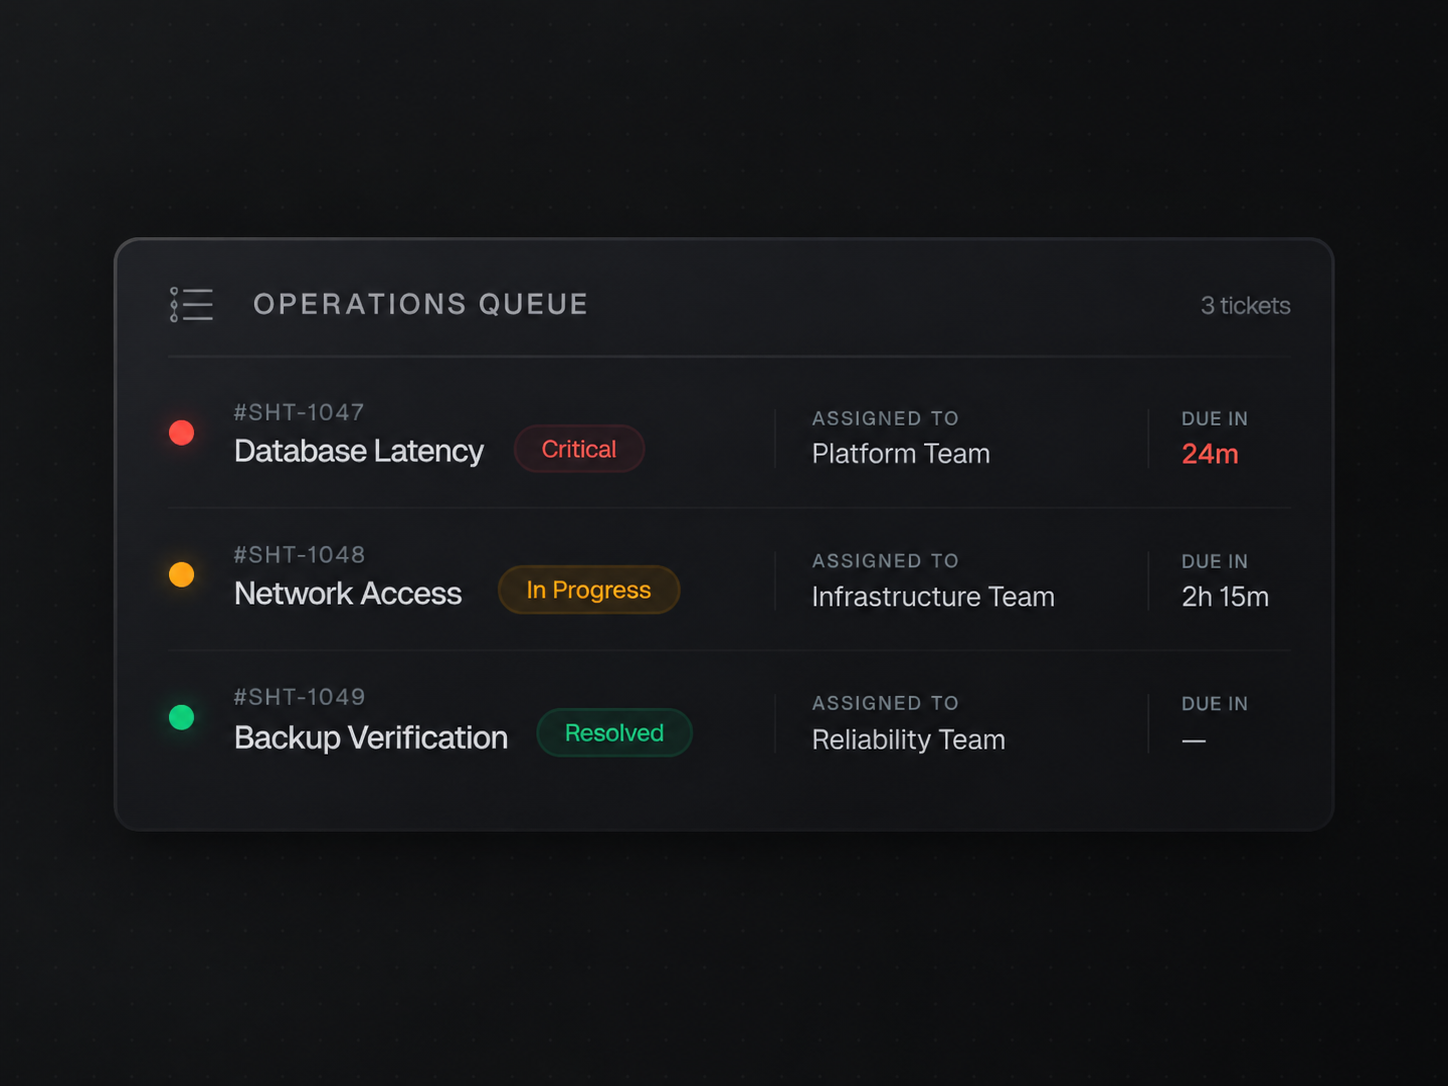Click the red status dot for Database Latency
Screen dimensions: 1448x1086
coord(181,432)
